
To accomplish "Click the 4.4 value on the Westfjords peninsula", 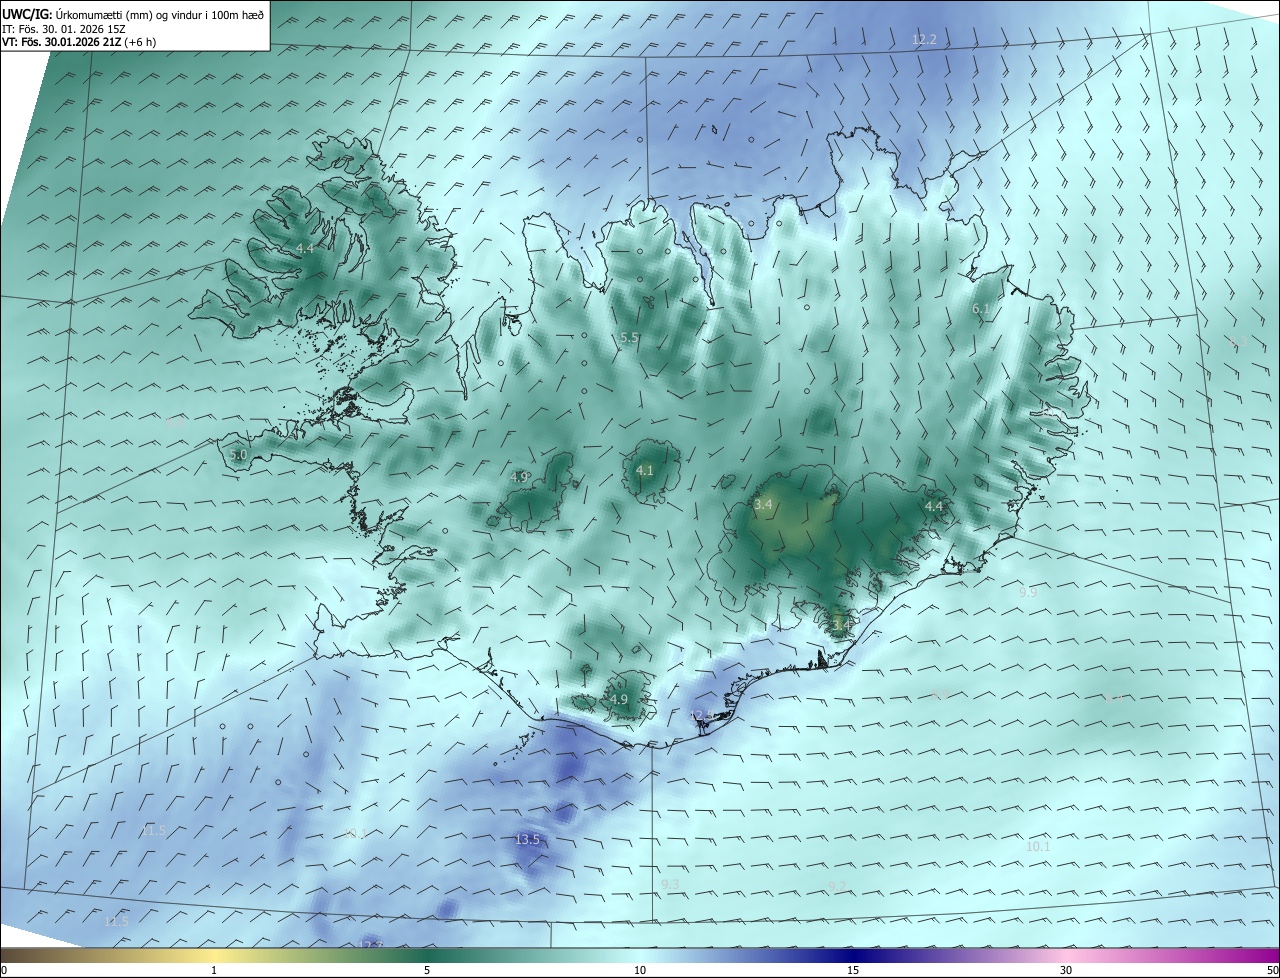I will click(305, 248).
